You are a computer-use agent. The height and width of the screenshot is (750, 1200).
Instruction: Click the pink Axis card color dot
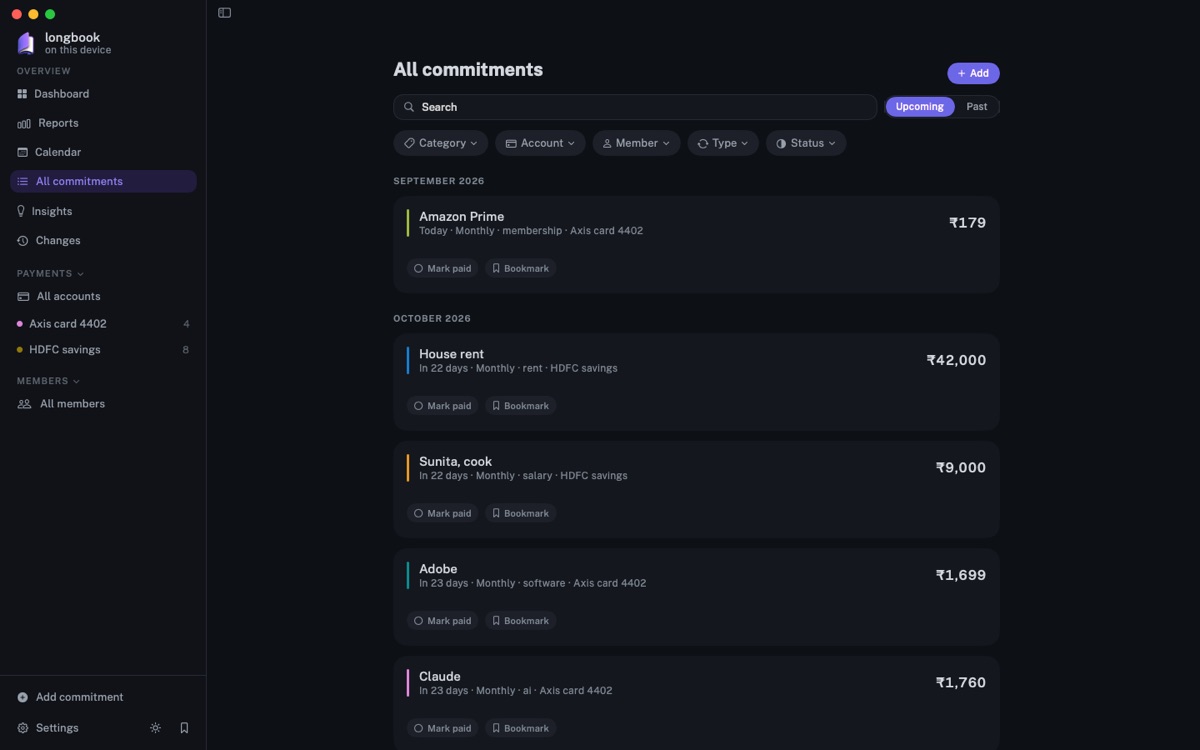pos(20,324)
